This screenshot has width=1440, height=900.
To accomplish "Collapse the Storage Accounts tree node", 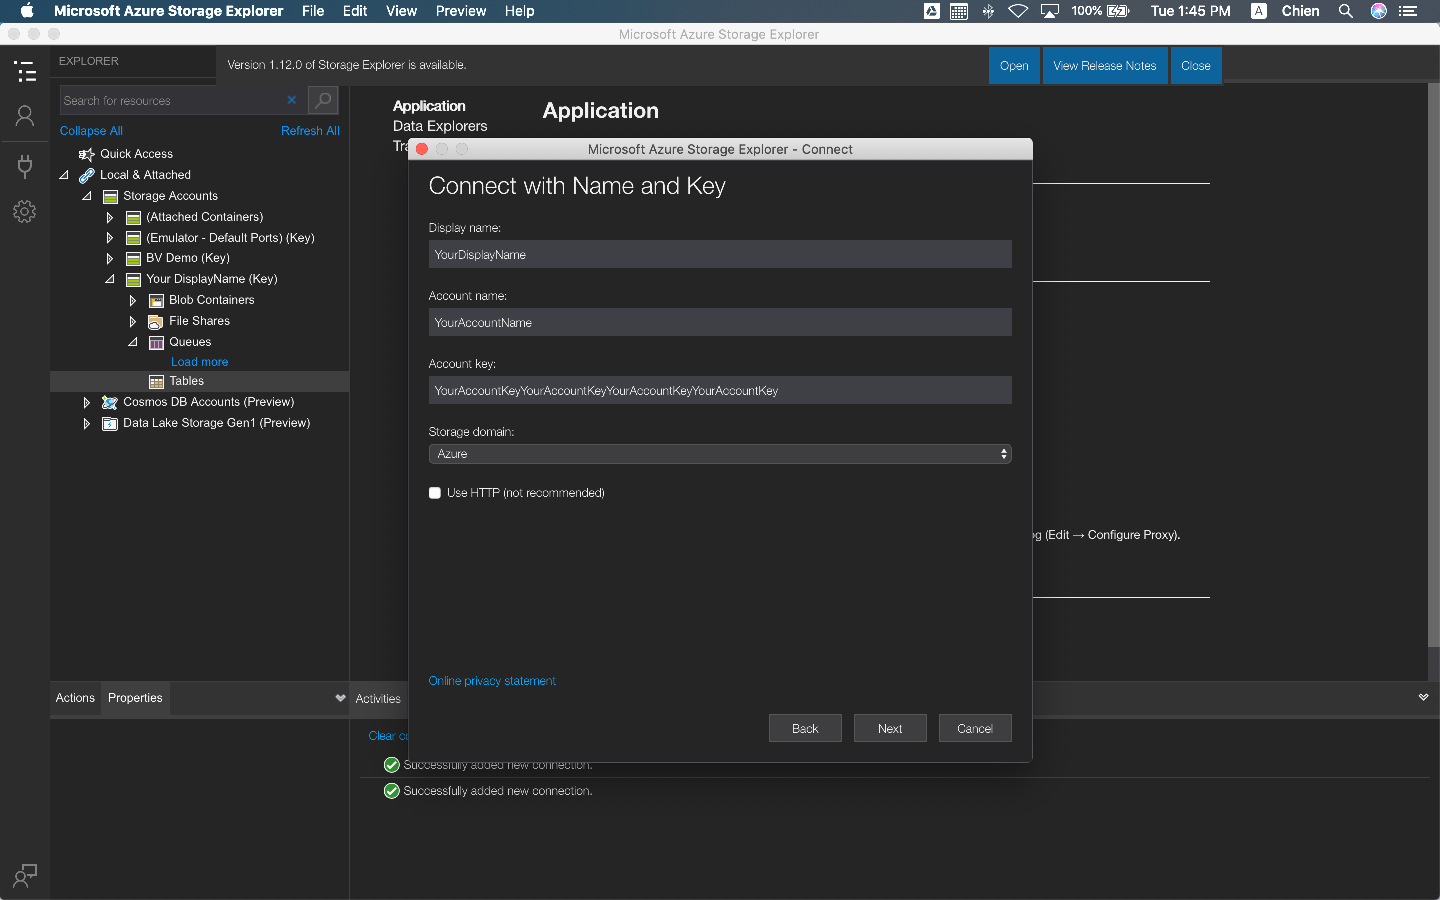I will (x=87, y=196).
